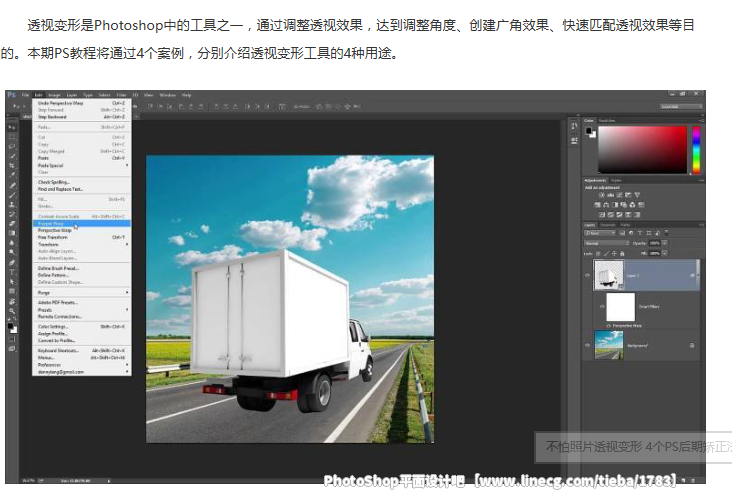732x500 pixels.
Task: Open the Opacity value dropdown arrow
Action: (x=665, y=243)
